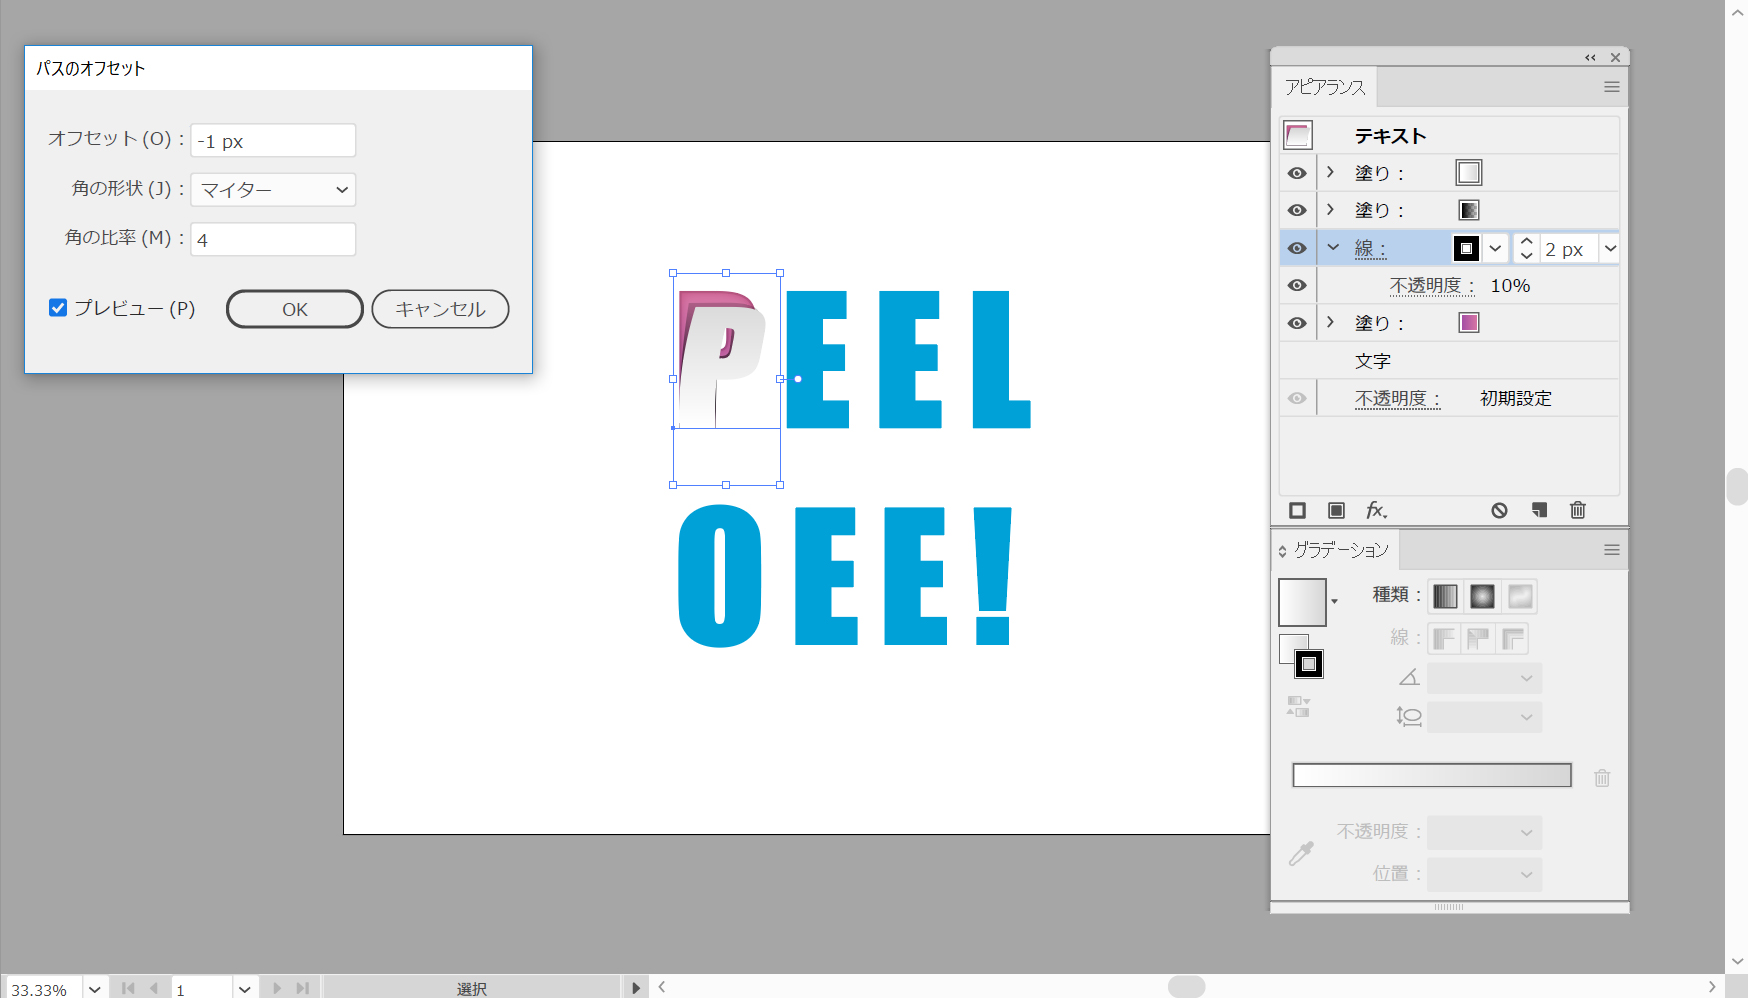Click the Add New Fill icon
The height and width of the screenshot is (998, 1748).
click(x=1336, y=511)
